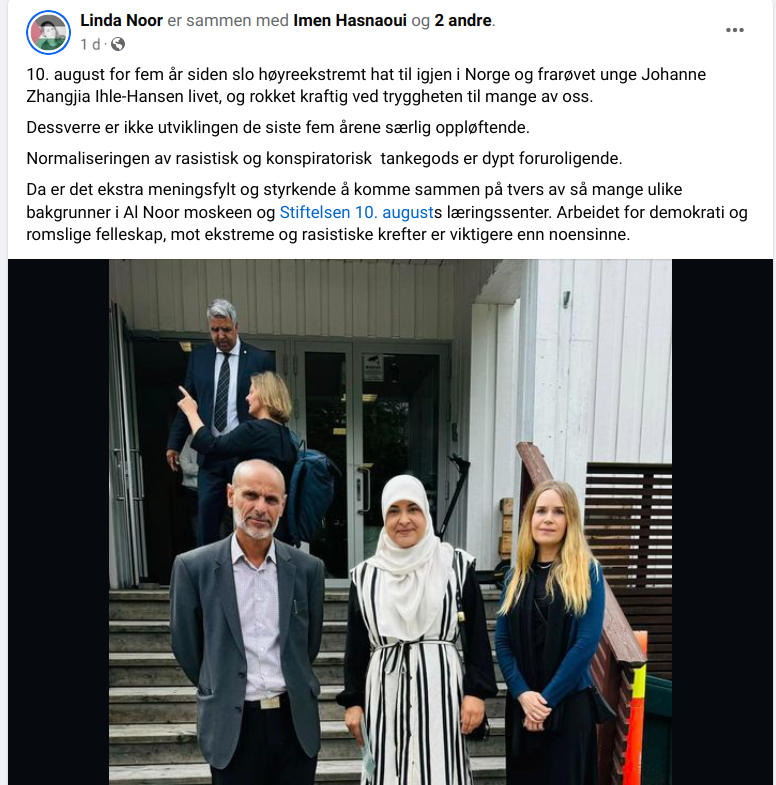Open the post options three-dot menu

[x=734, y=30]
